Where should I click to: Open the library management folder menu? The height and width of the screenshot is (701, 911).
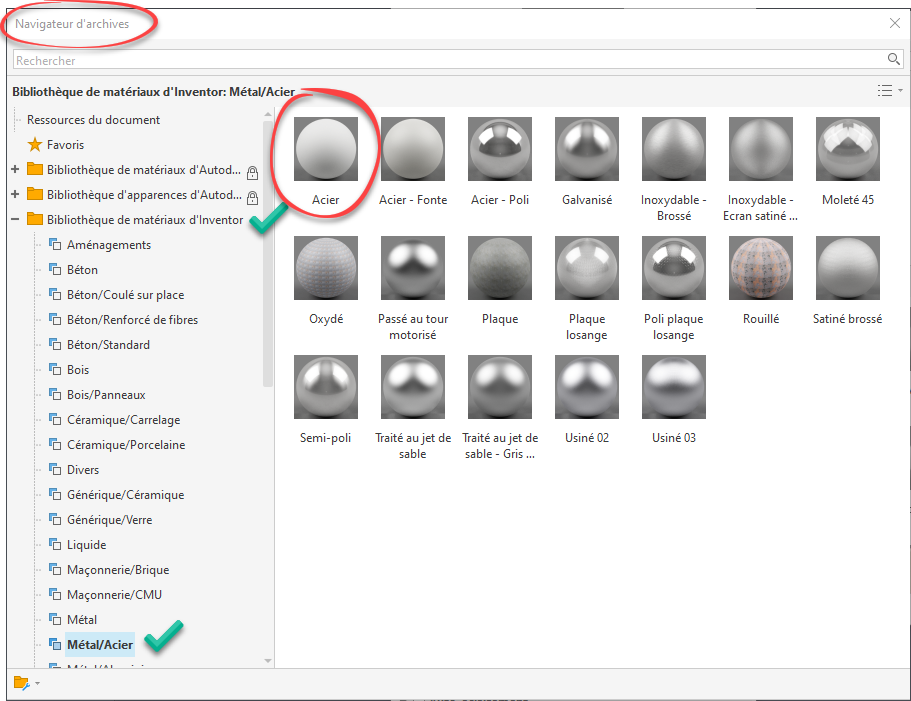[x=26, y=684]
